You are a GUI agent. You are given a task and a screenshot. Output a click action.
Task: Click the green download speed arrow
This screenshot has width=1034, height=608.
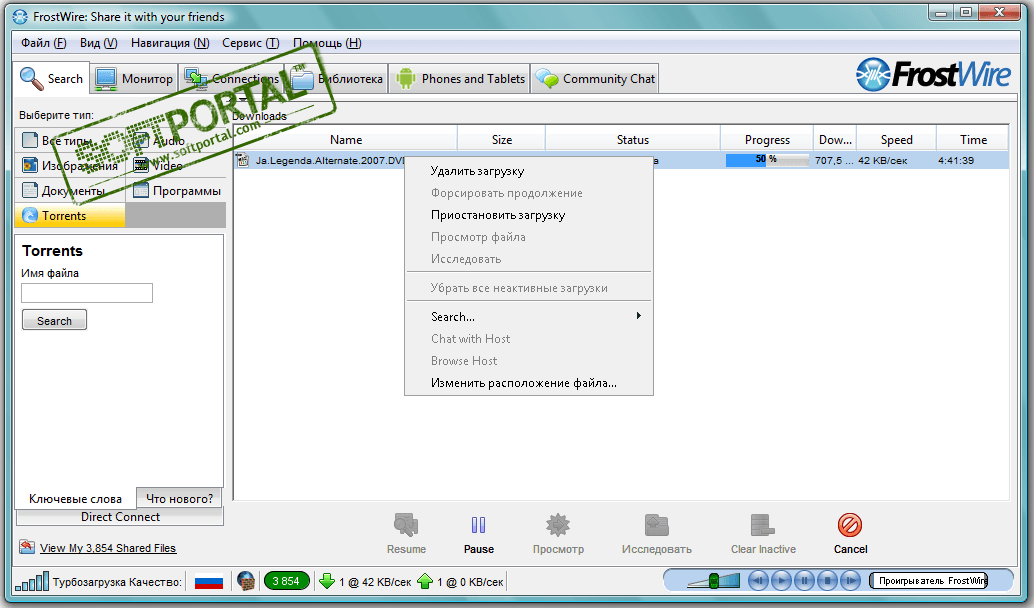tap(327, 582)
